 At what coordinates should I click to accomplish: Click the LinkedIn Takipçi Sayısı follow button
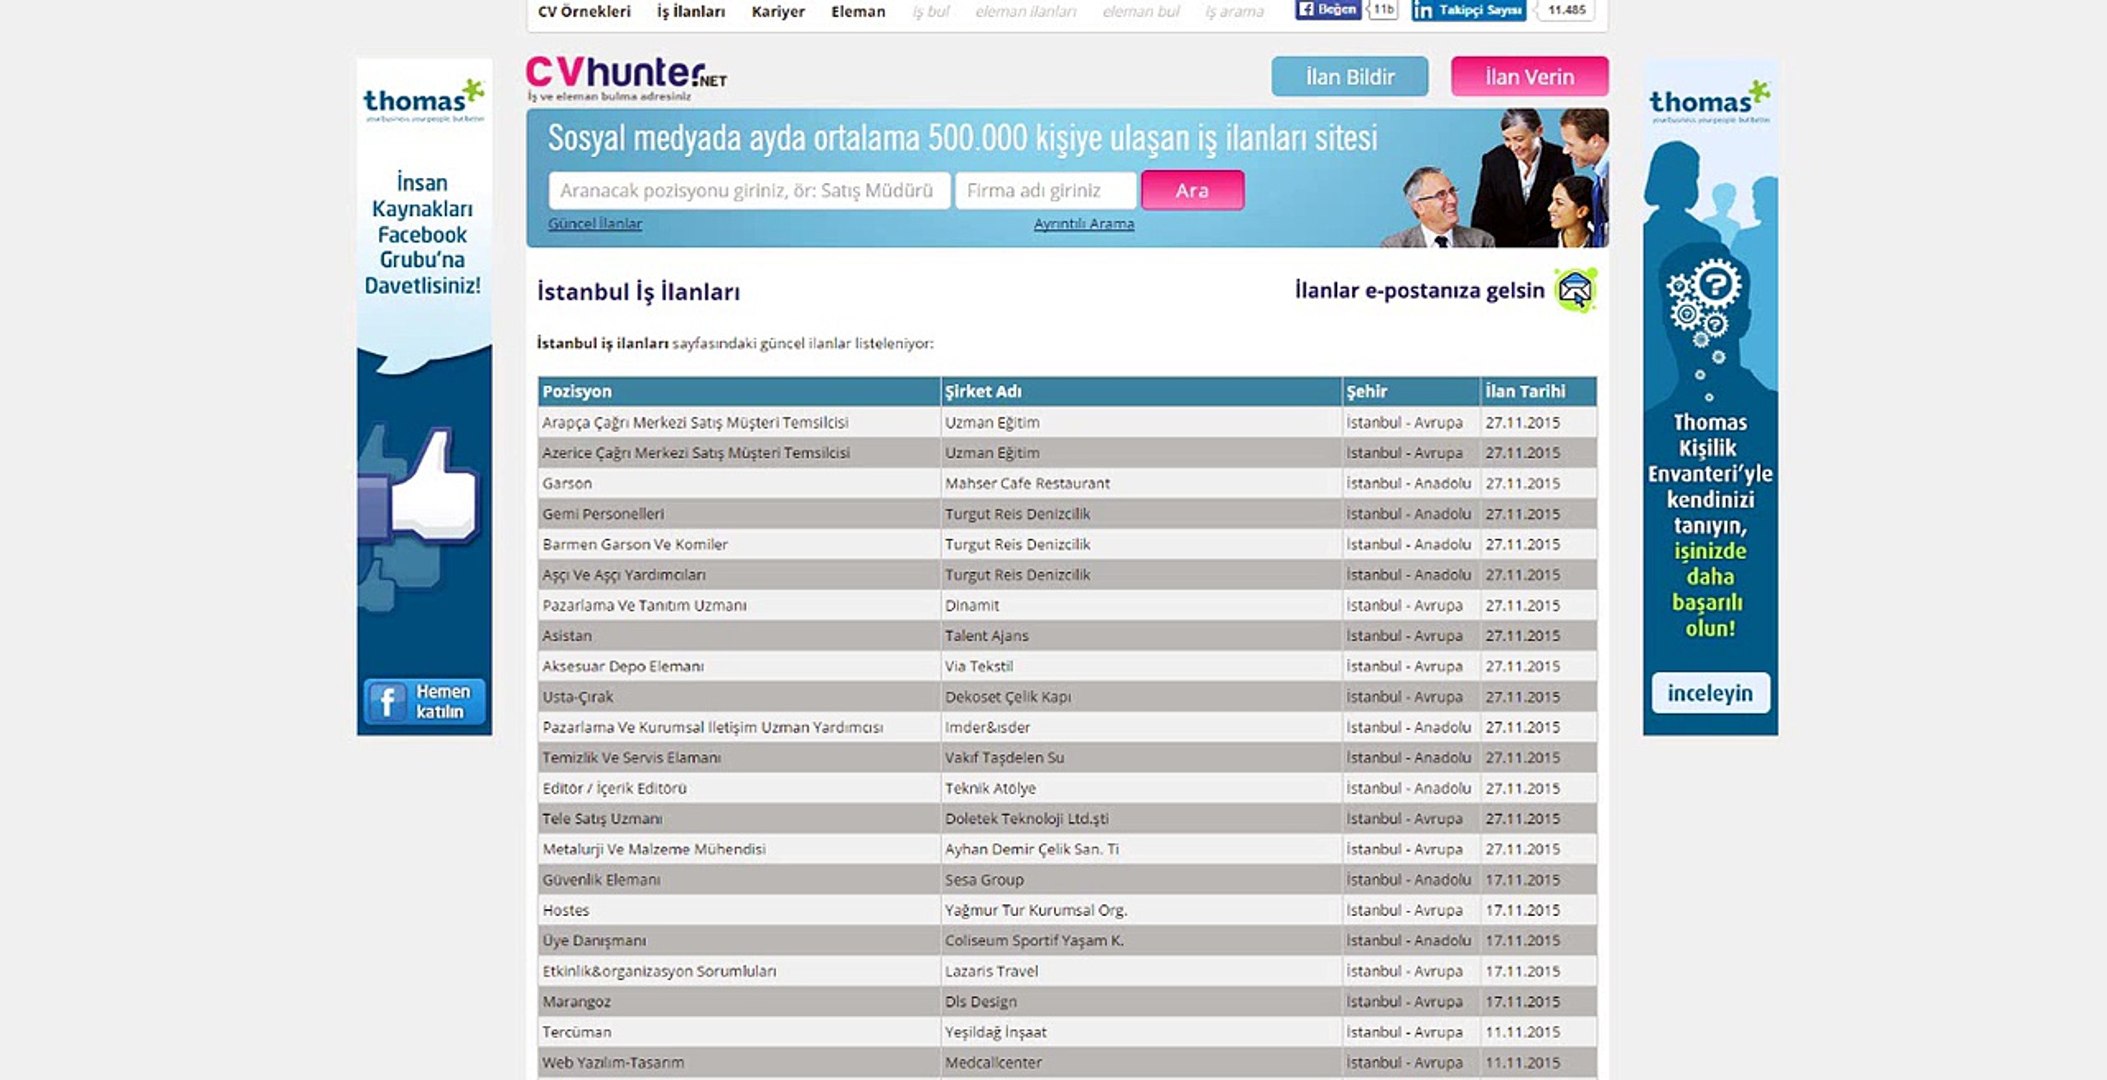pyautogui.click(x=1468, y=10)
